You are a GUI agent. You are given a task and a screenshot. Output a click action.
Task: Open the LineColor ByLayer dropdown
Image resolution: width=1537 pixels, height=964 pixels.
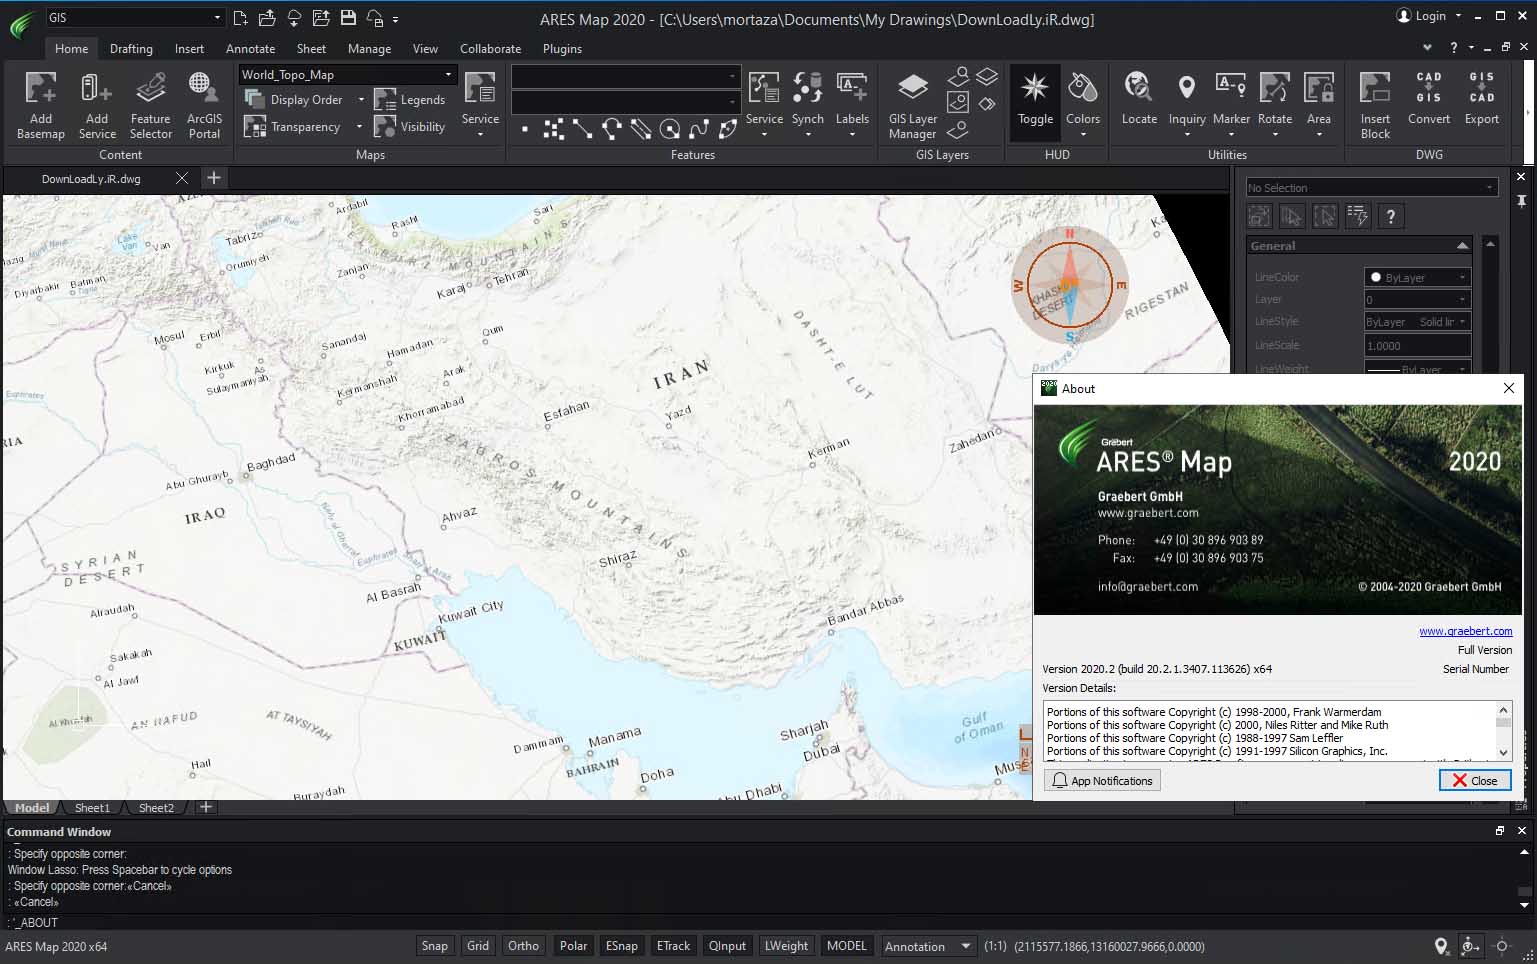pos(1417,277)
